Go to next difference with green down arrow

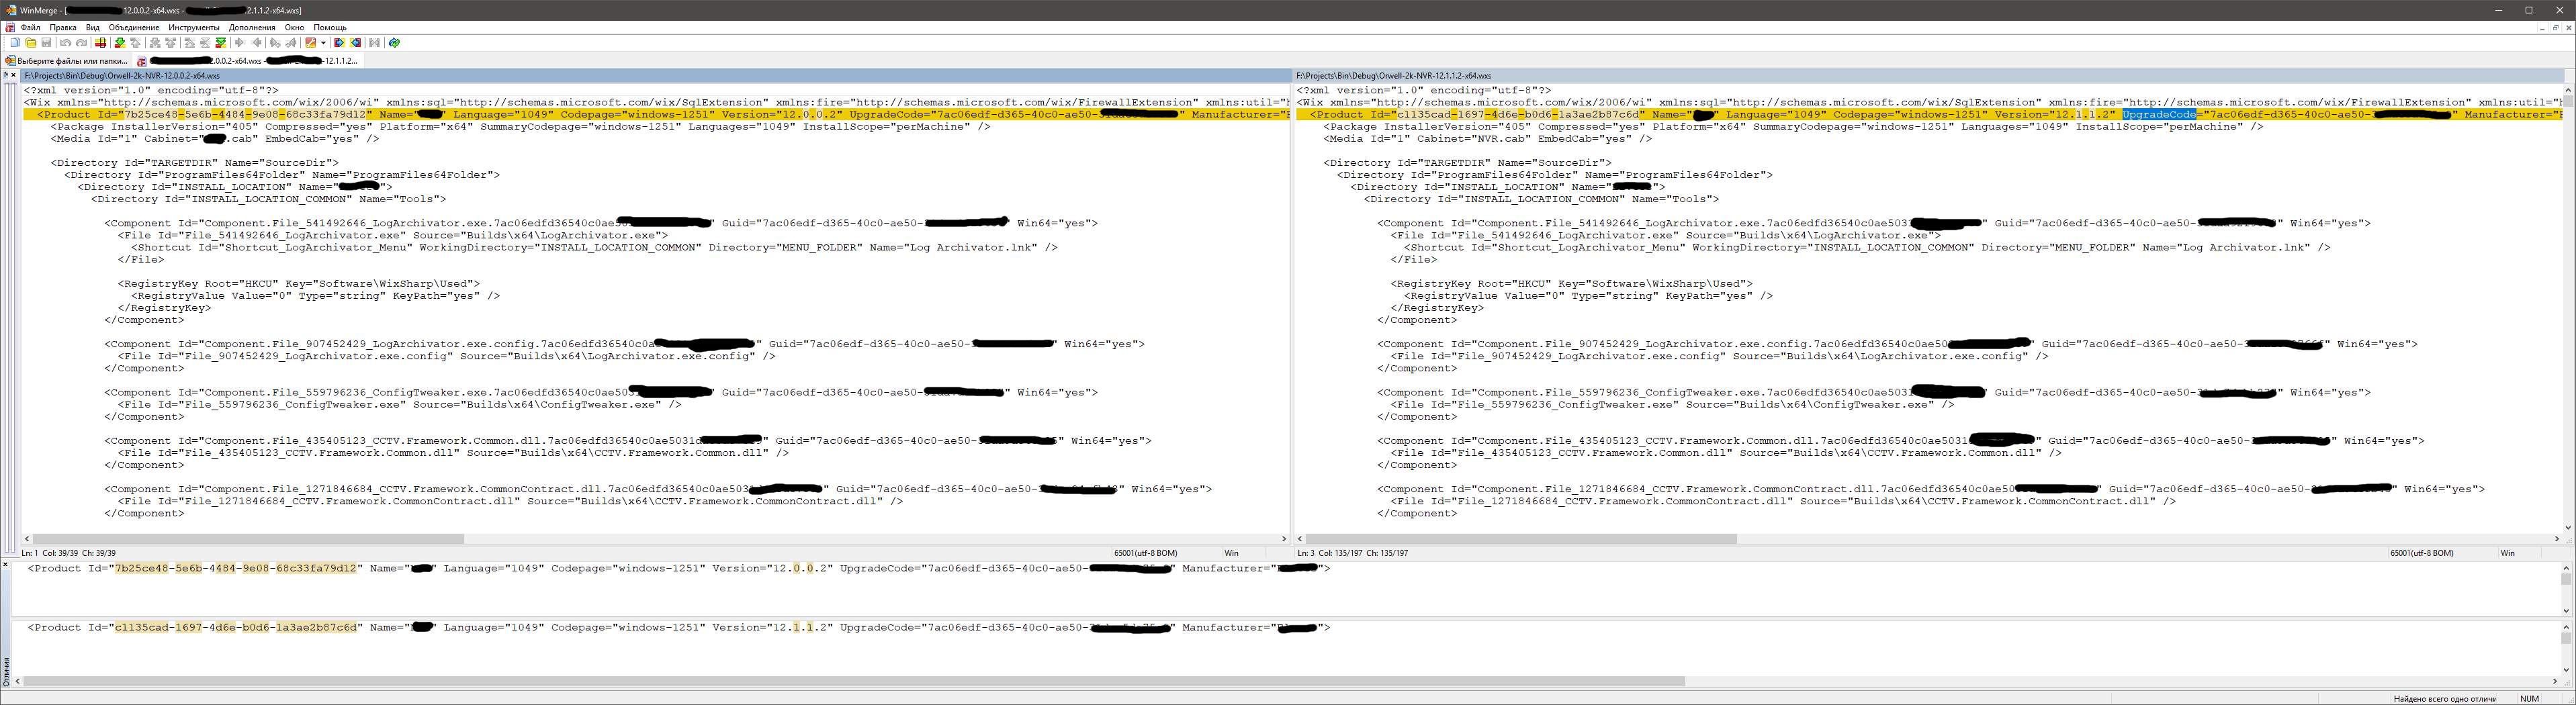click(120, 43)
